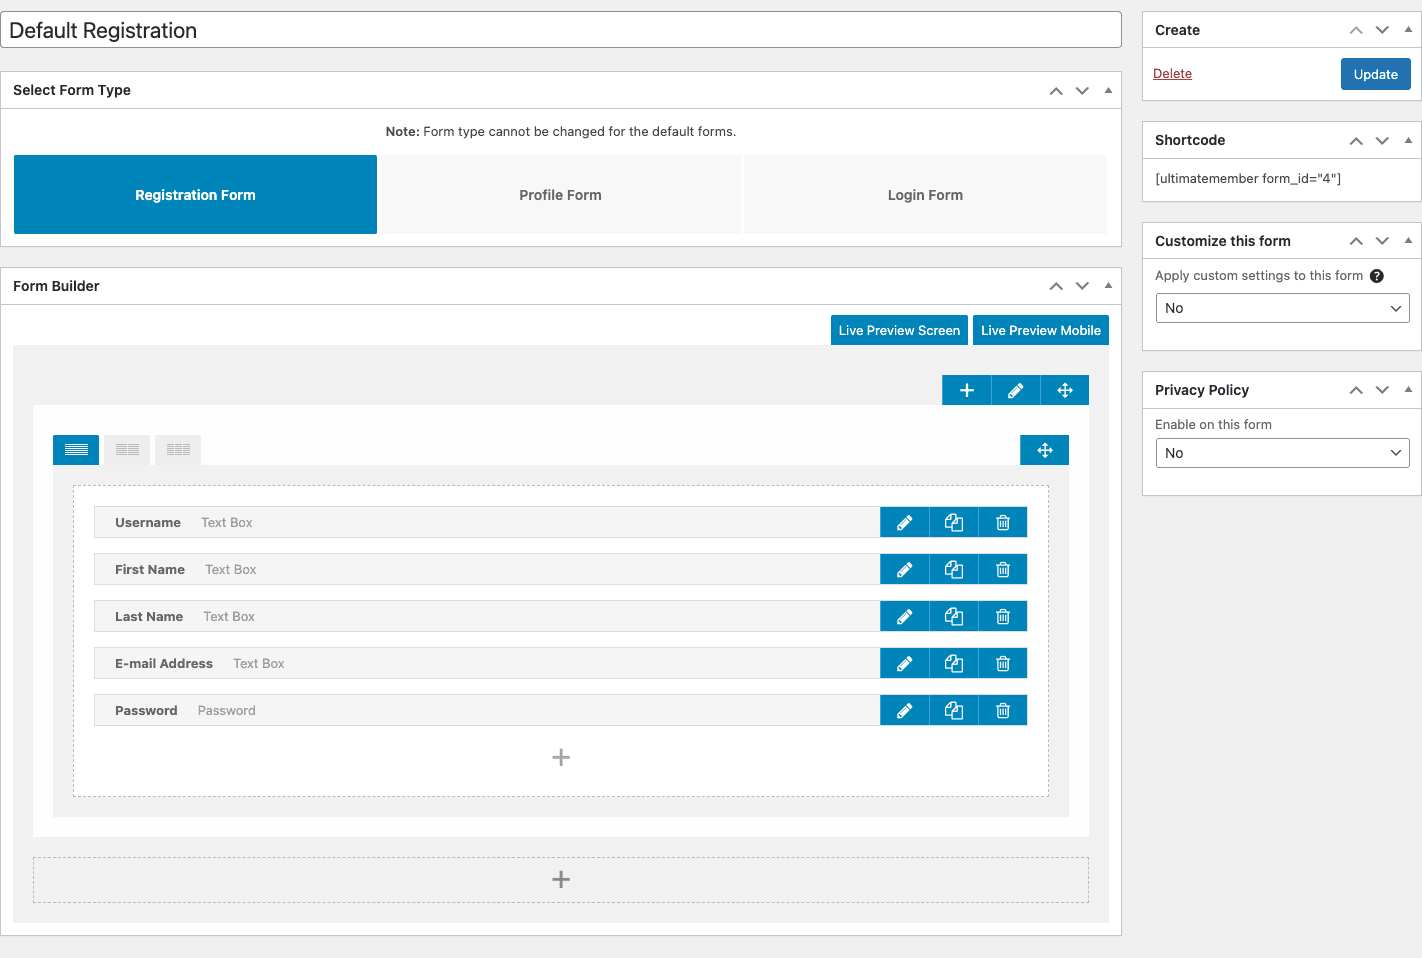
Task: Open Apply custom settings dropdown
Action: (x=1282, y=308)
